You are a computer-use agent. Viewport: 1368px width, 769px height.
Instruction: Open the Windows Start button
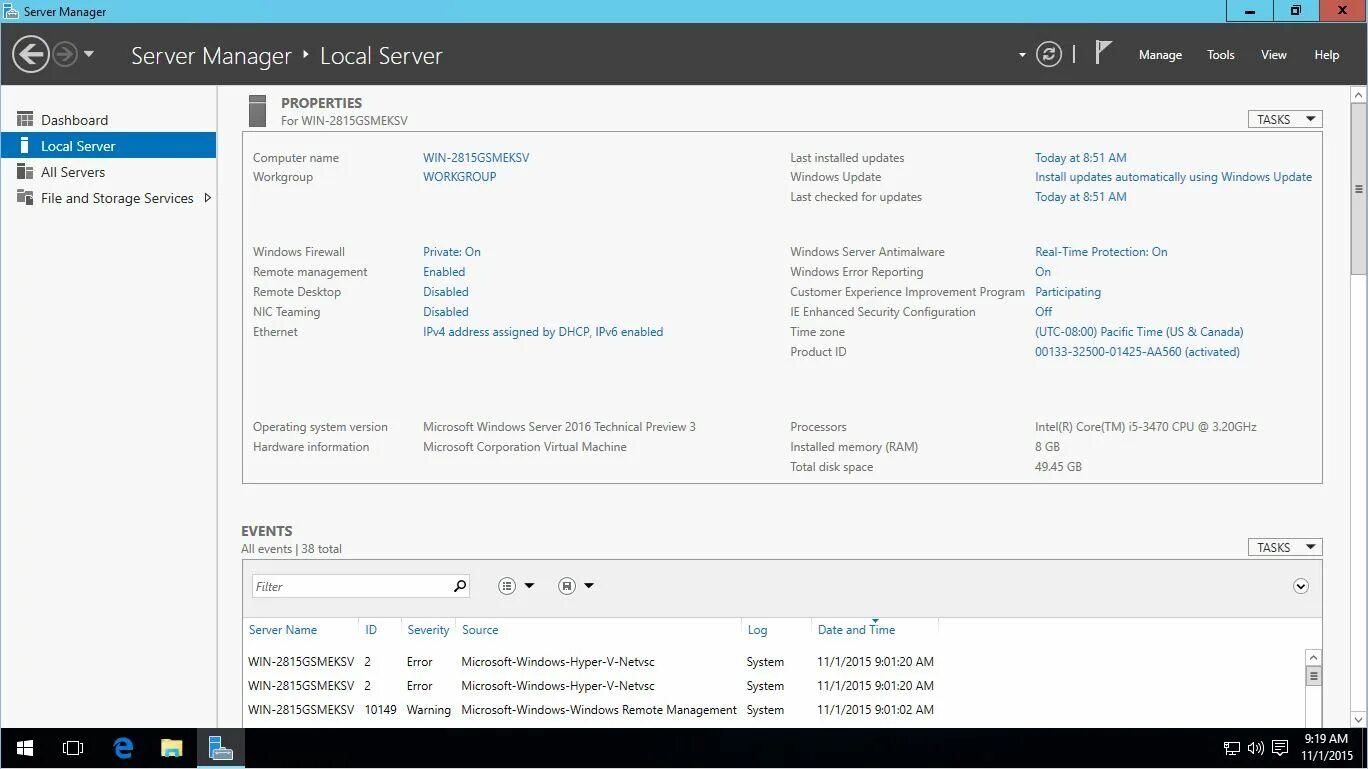pyautogui.click(x=24, y=748)
